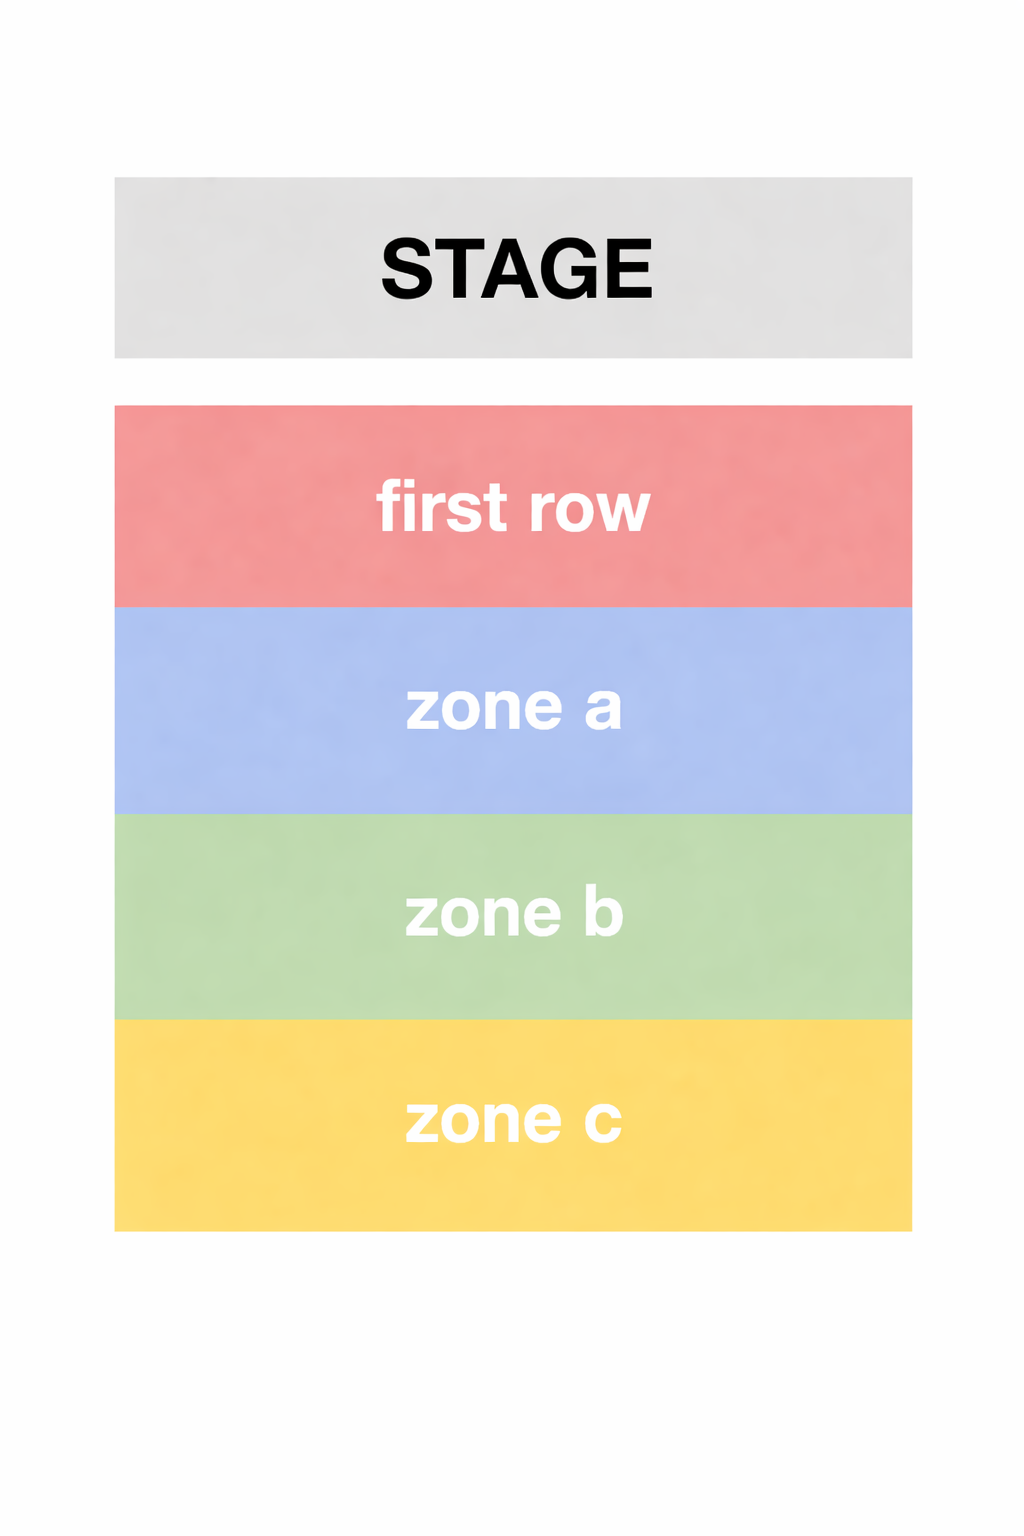Image resolution: width=1024 pixels, height=1536 pixels.
Task: Click the letter "c" in the yellow zone
Action: point(603,1121)
